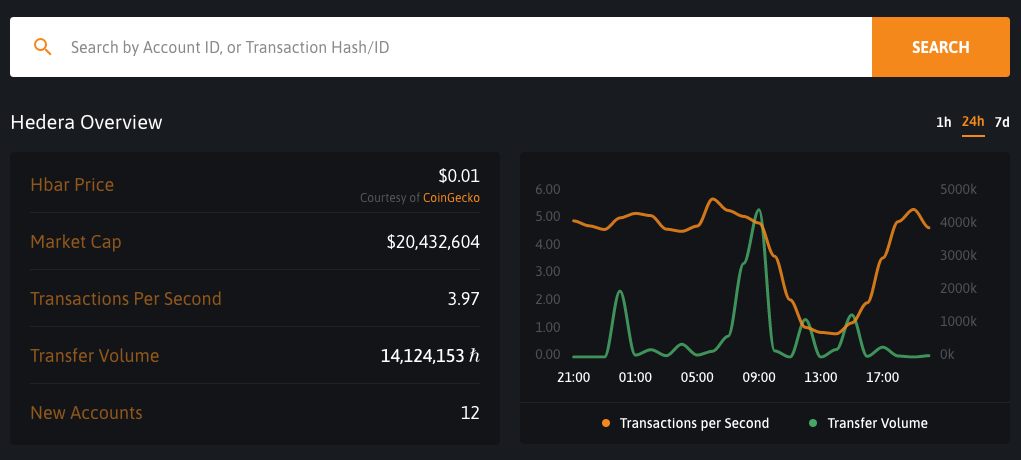Click the Market Cap row label
Screen dimensions: 1021x460
pos(76,242)
